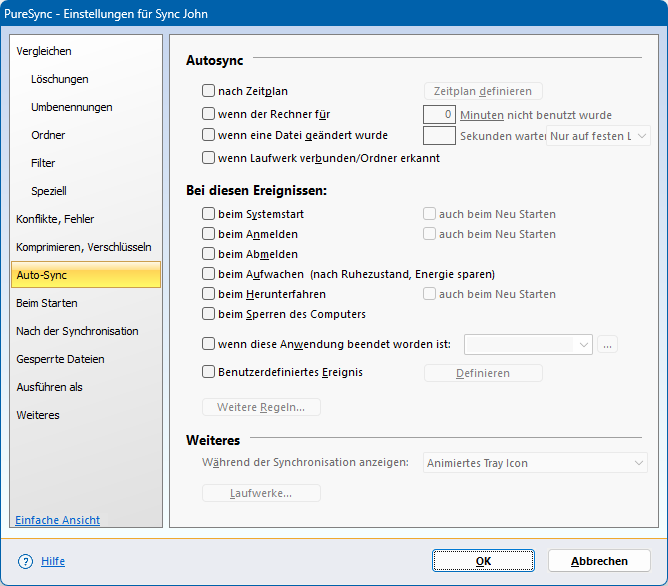This screenshot has height=586, width=668.
Task: Open the Vergleichen settings page
Action: (86, 51)
